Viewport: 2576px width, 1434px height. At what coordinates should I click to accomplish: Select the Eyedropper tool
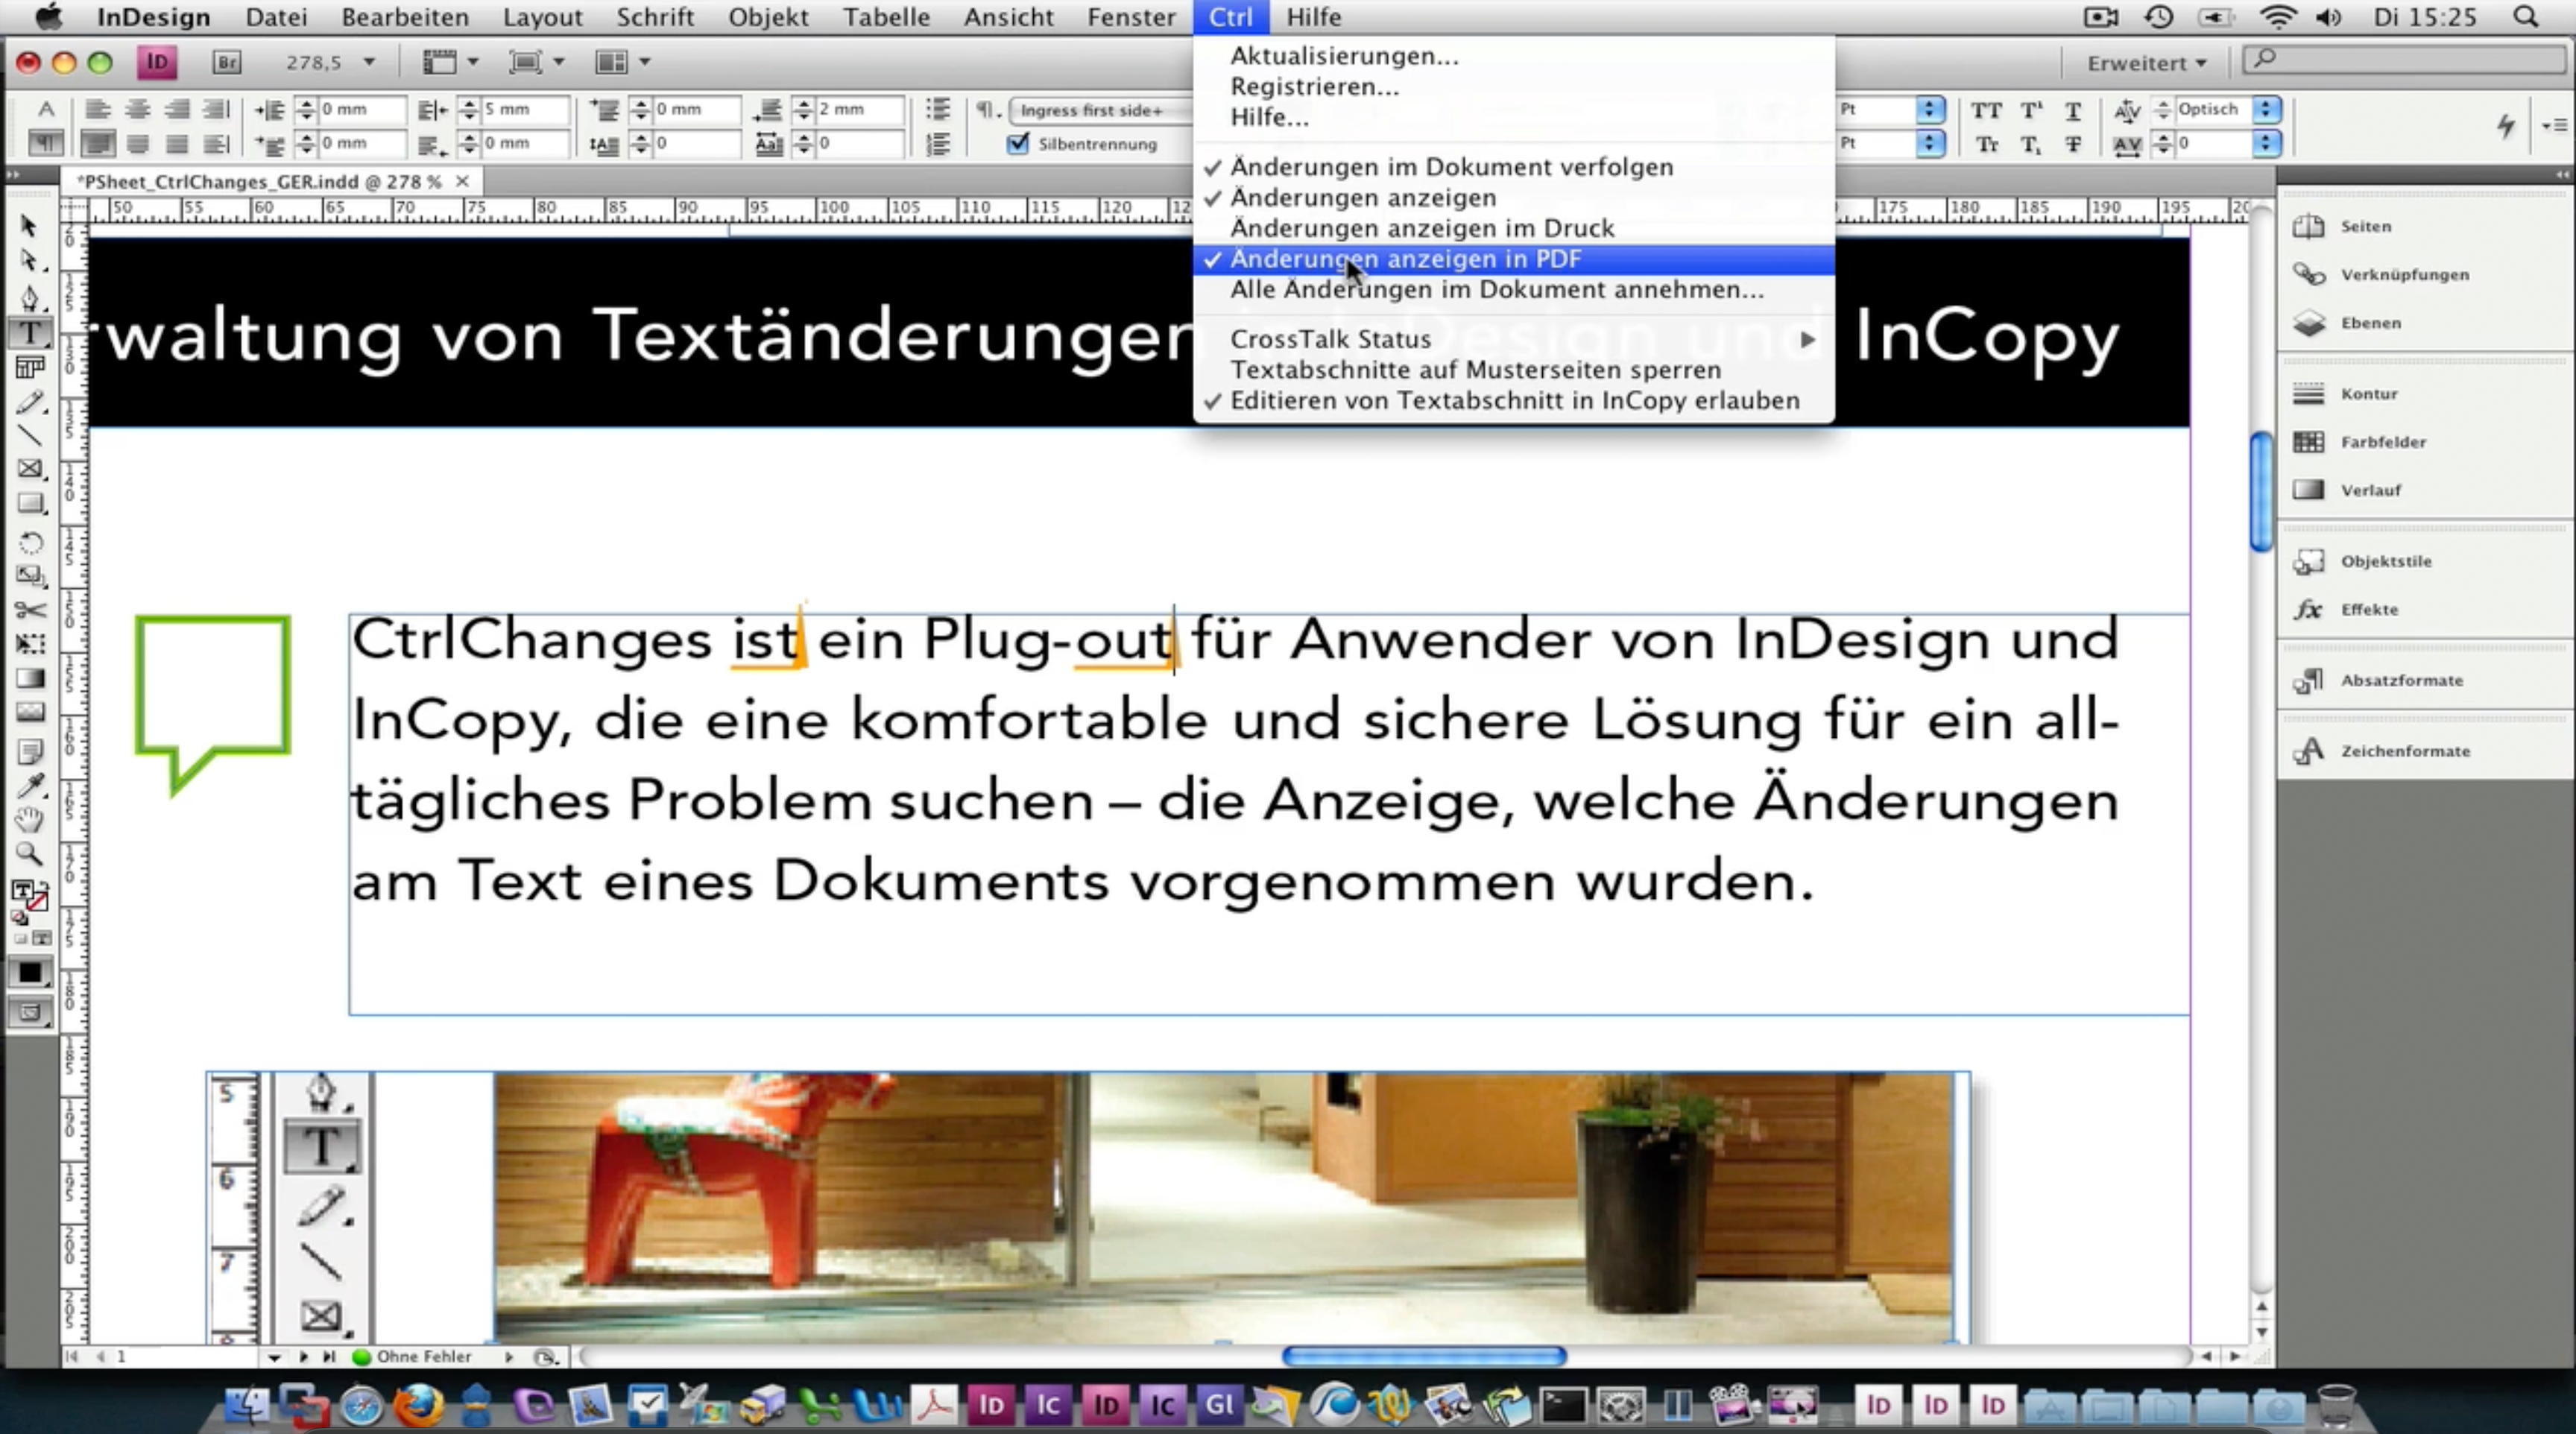tap(30, 786)
